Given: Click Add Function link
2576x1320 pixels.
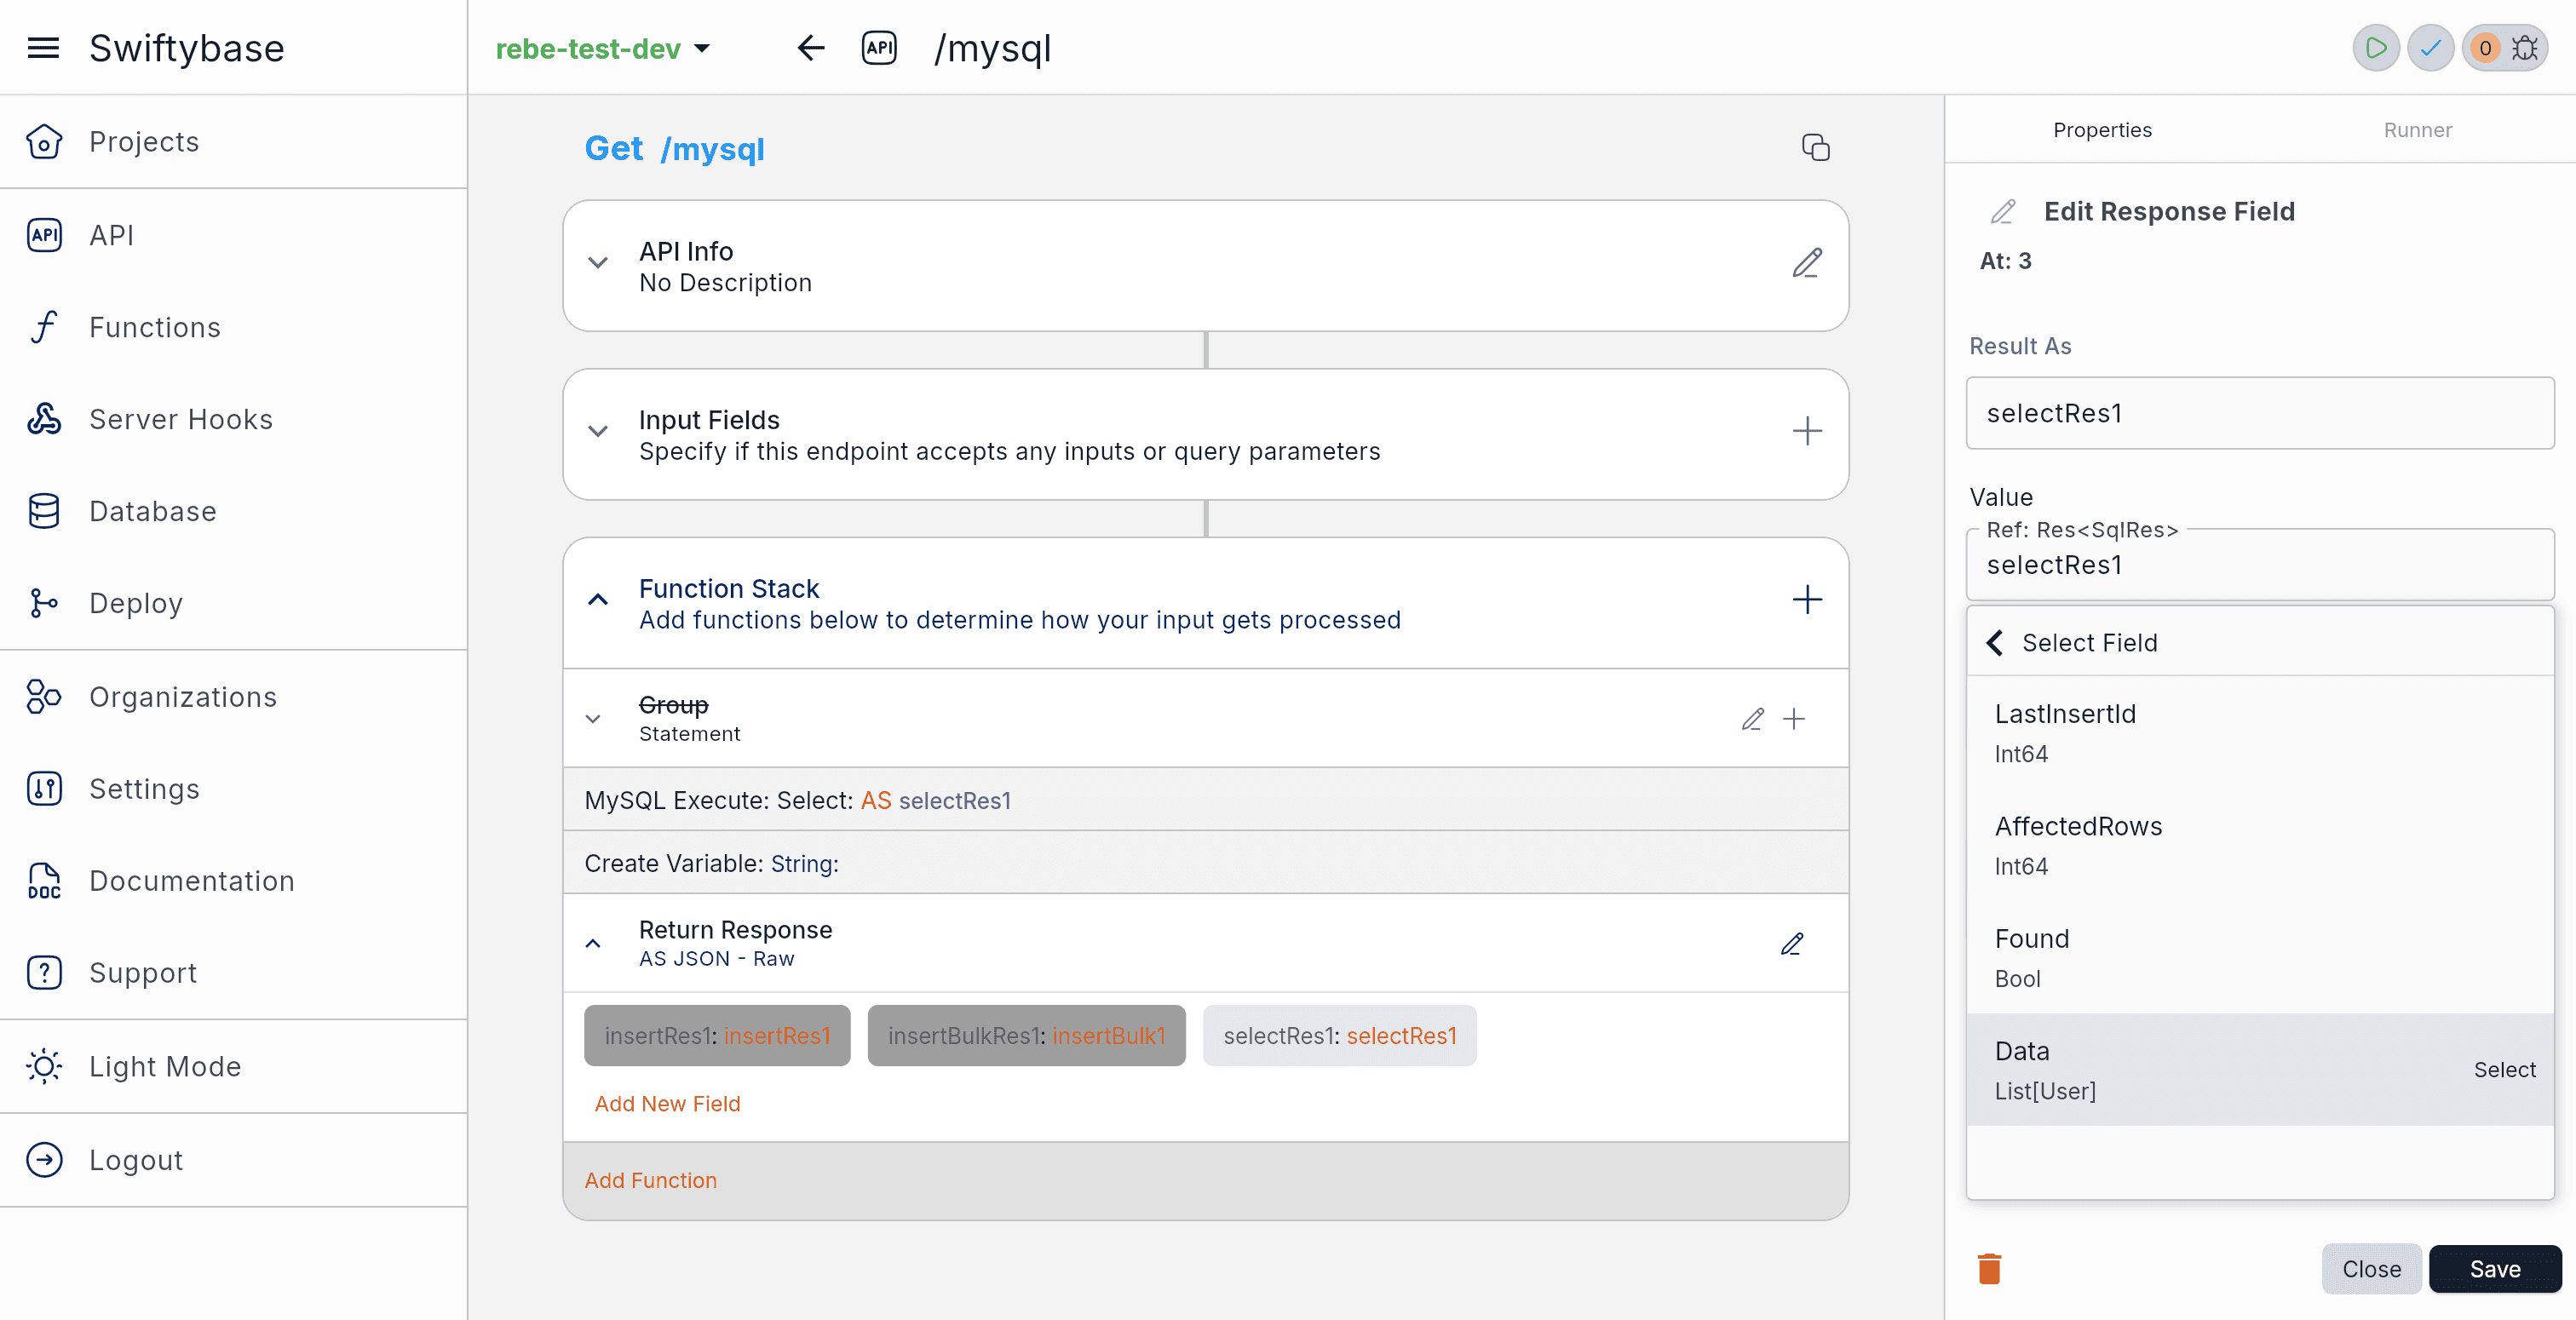Looking at the screenshot, I should tap(650, 1181).
